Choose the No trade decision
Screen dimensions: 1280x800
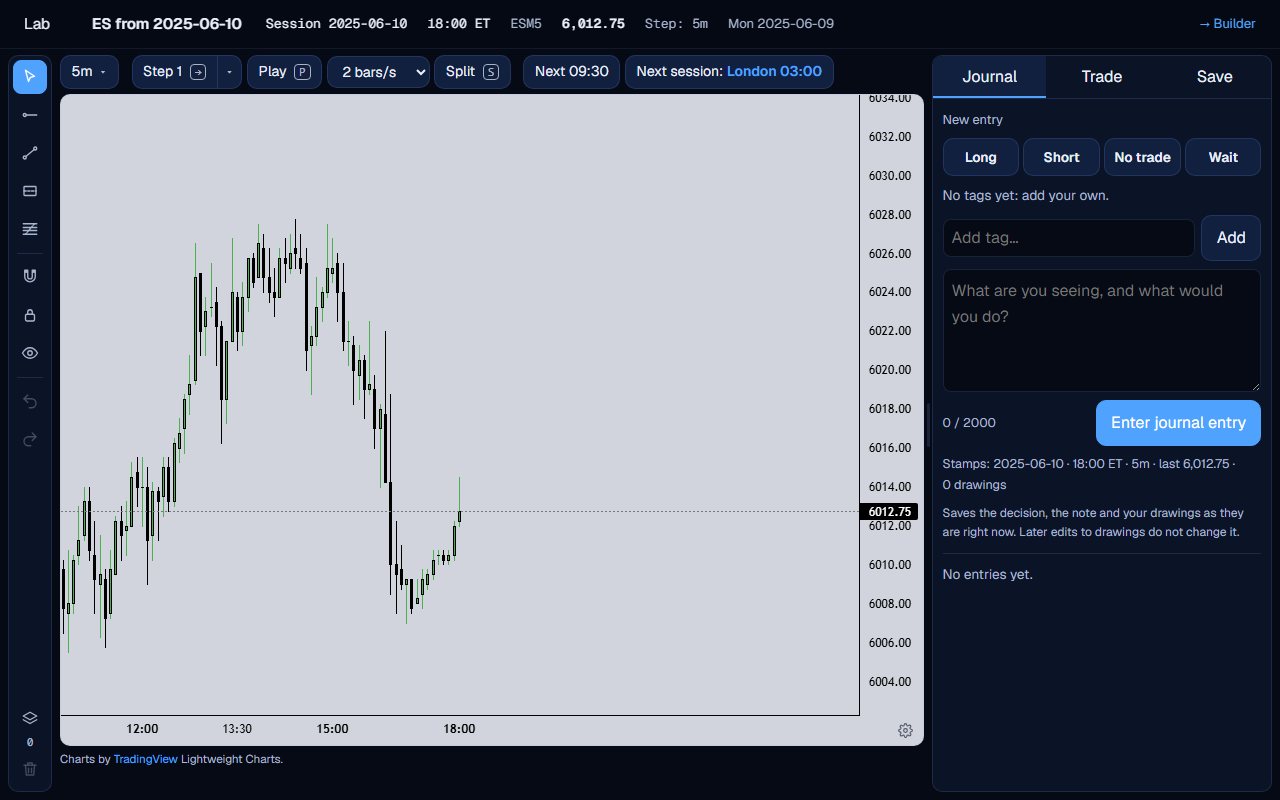click(1142, 157)
